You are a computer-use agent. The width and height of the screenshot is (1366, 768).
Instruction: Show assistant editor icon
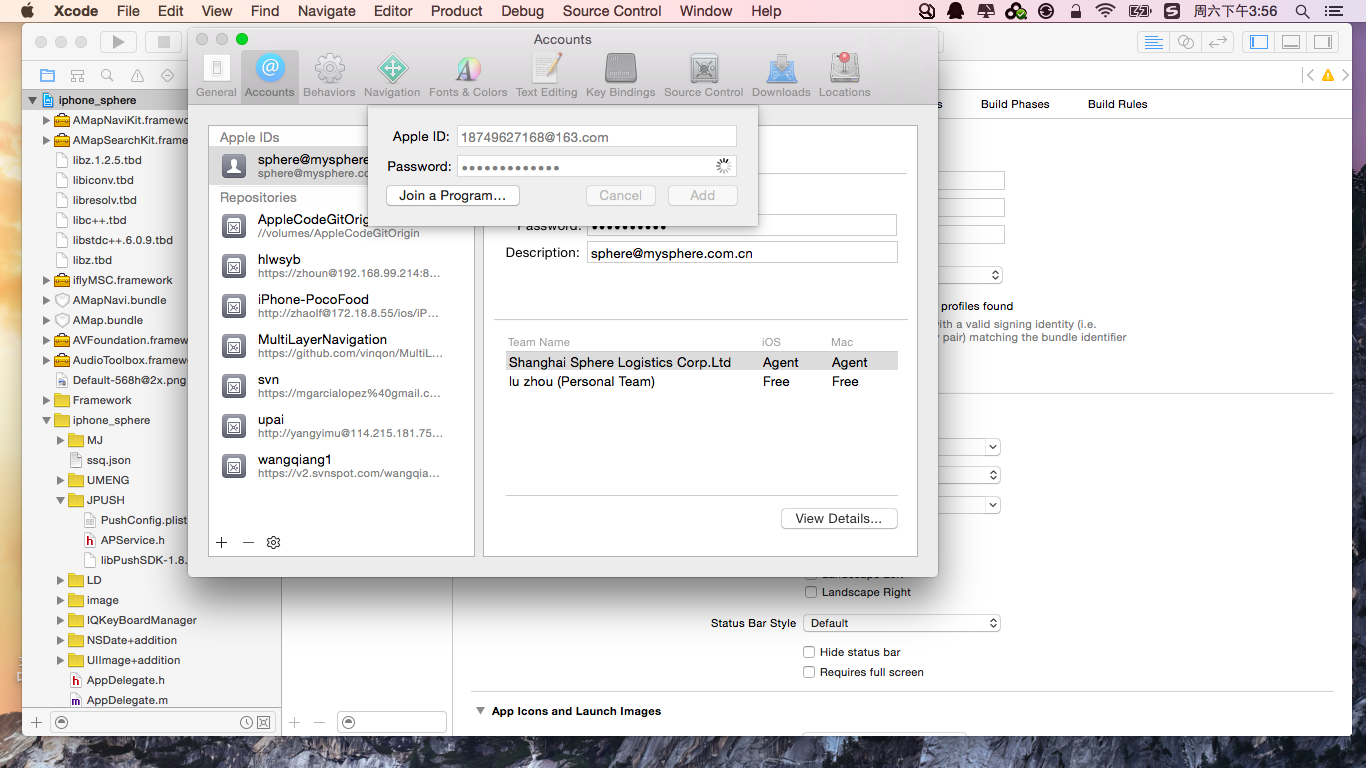(x=1186, y=42)
